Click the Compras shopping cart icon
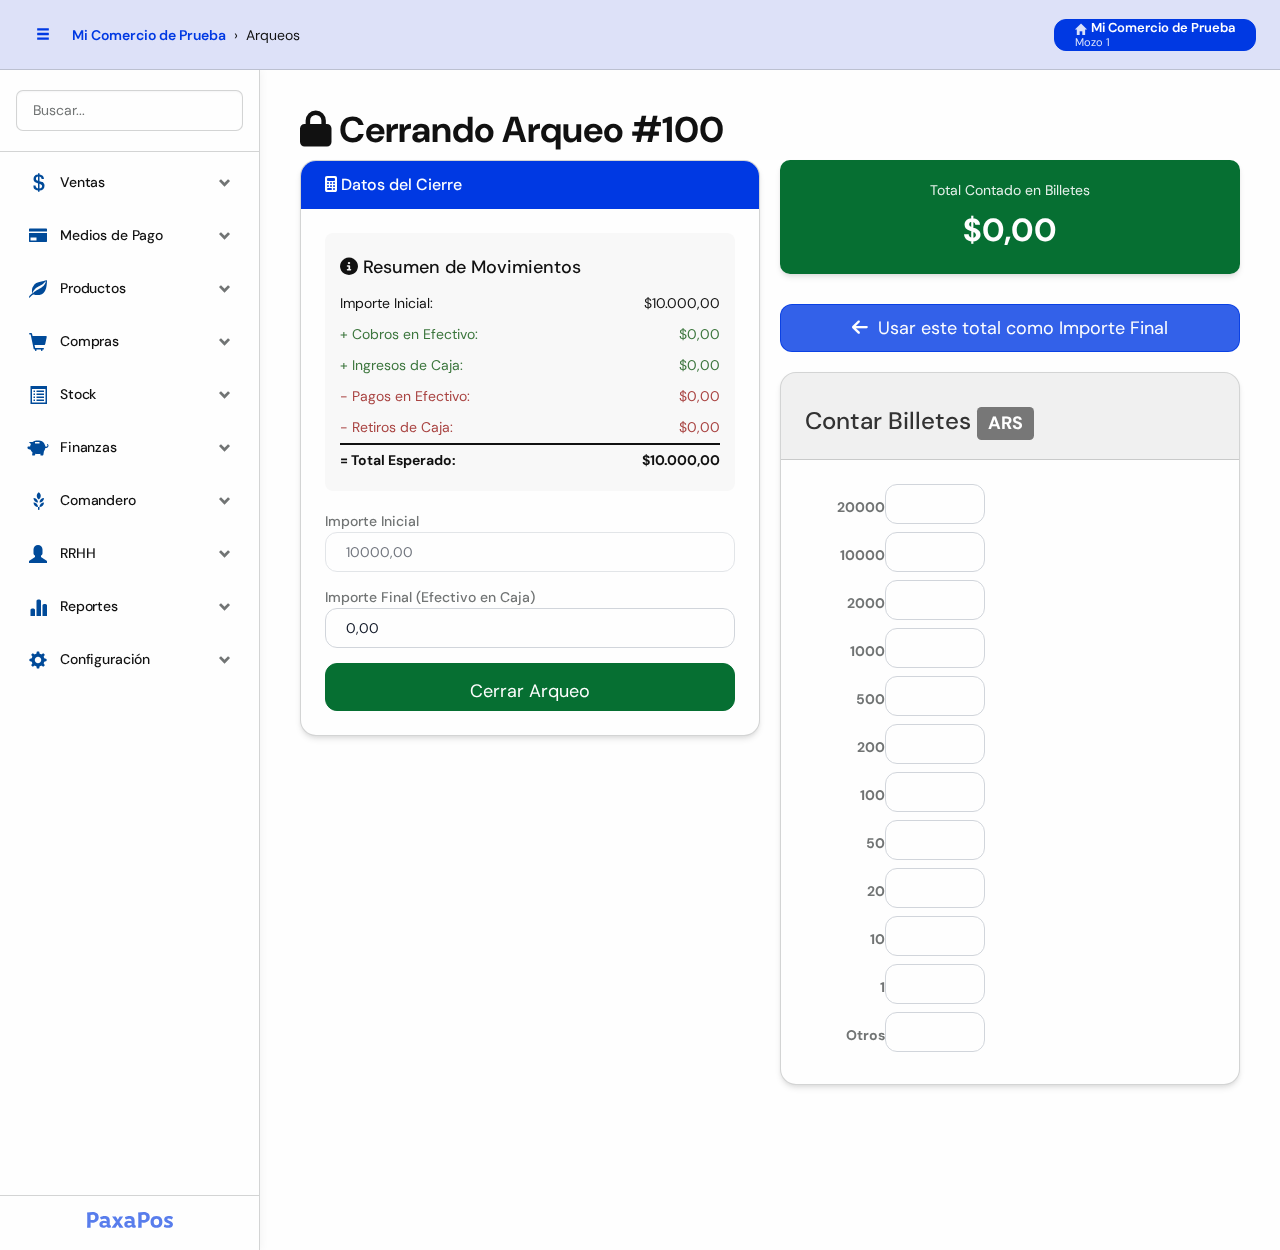The image size is (1280, 1250). click(x=38, y=341)
